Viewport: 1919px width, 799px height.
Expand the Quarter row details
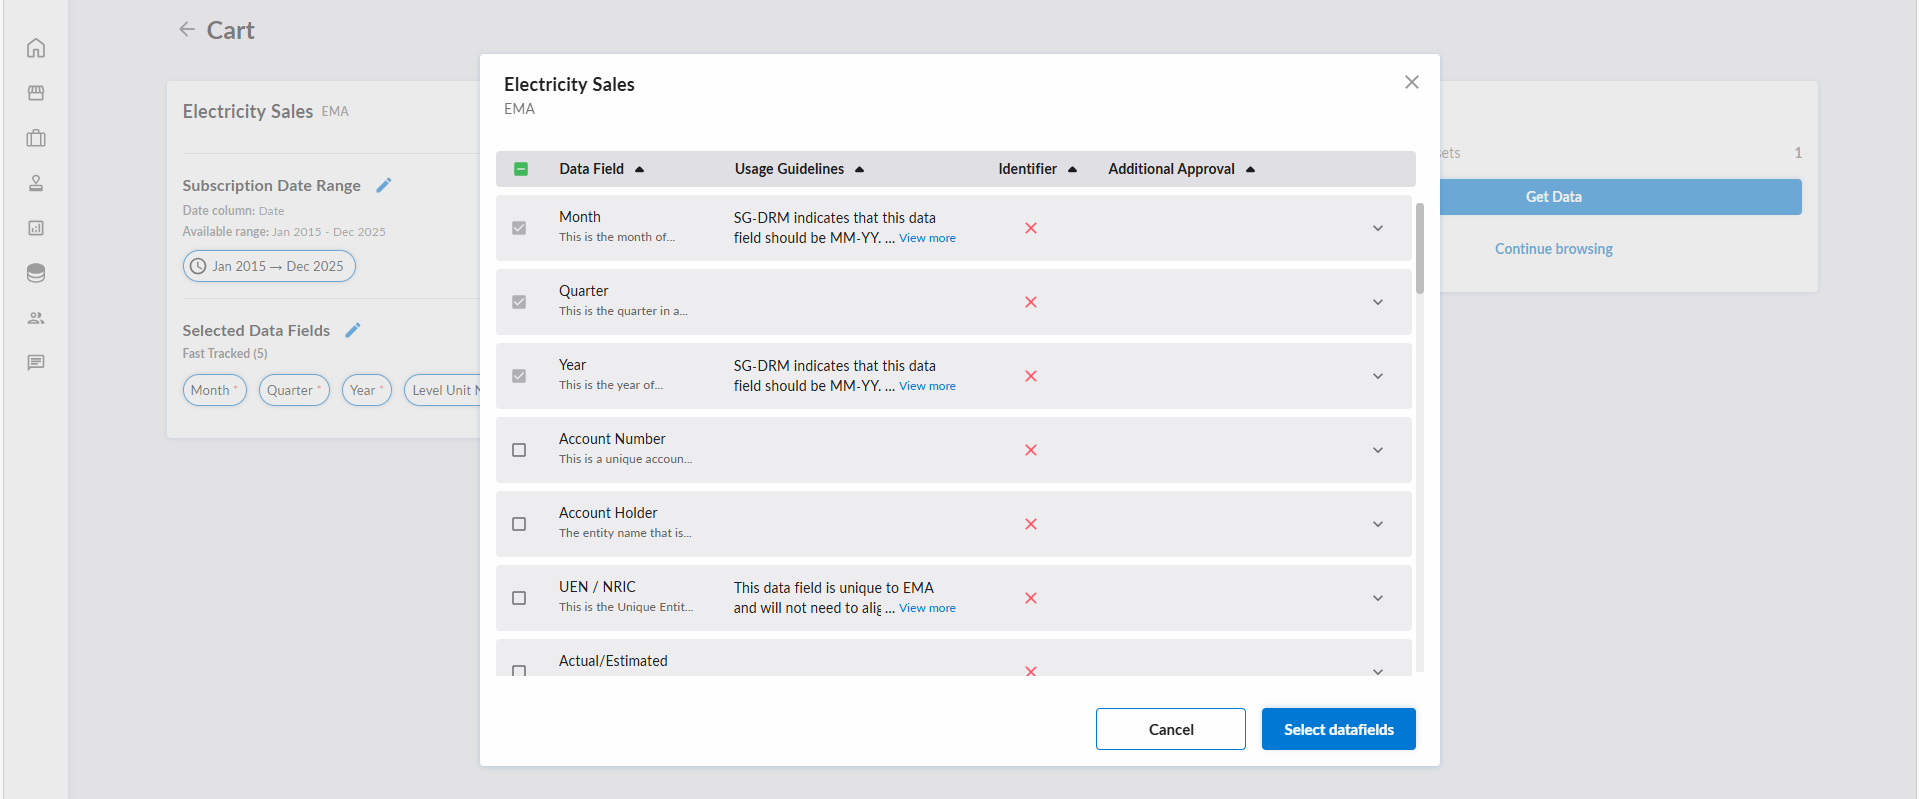point(1378,302)
